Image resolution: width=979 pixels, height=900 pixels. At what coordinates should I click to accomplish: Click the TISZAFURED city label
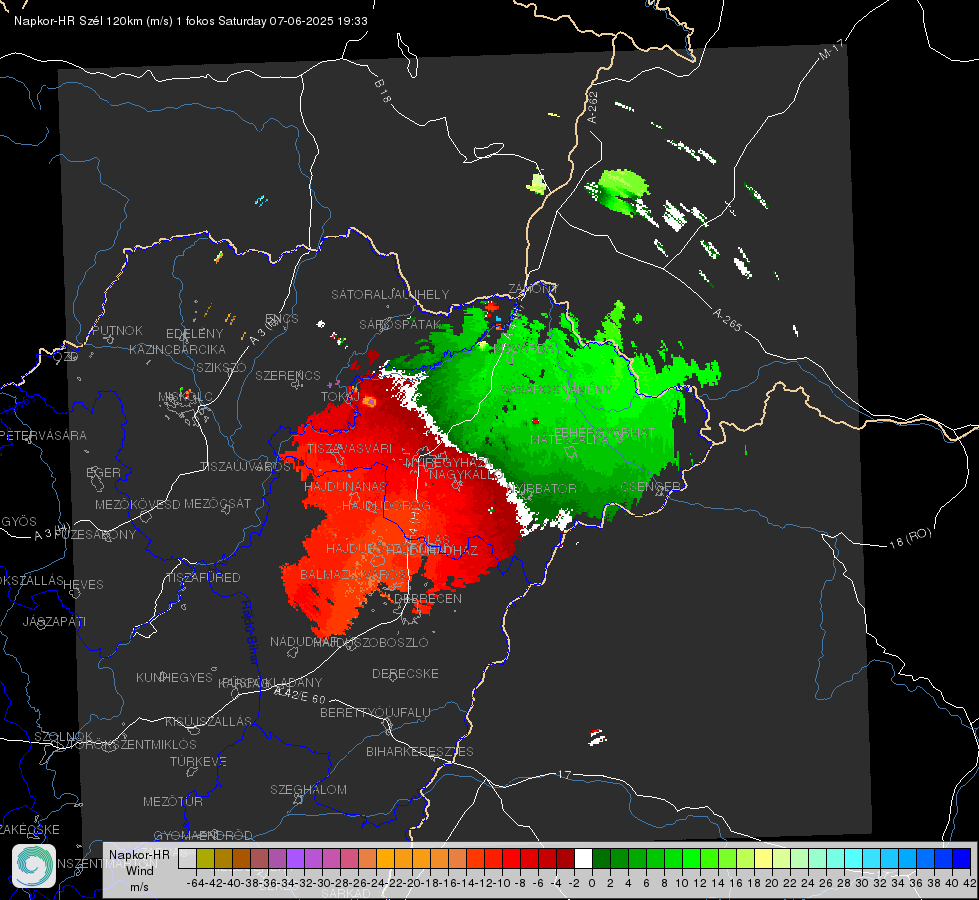(x=203, y=578)
